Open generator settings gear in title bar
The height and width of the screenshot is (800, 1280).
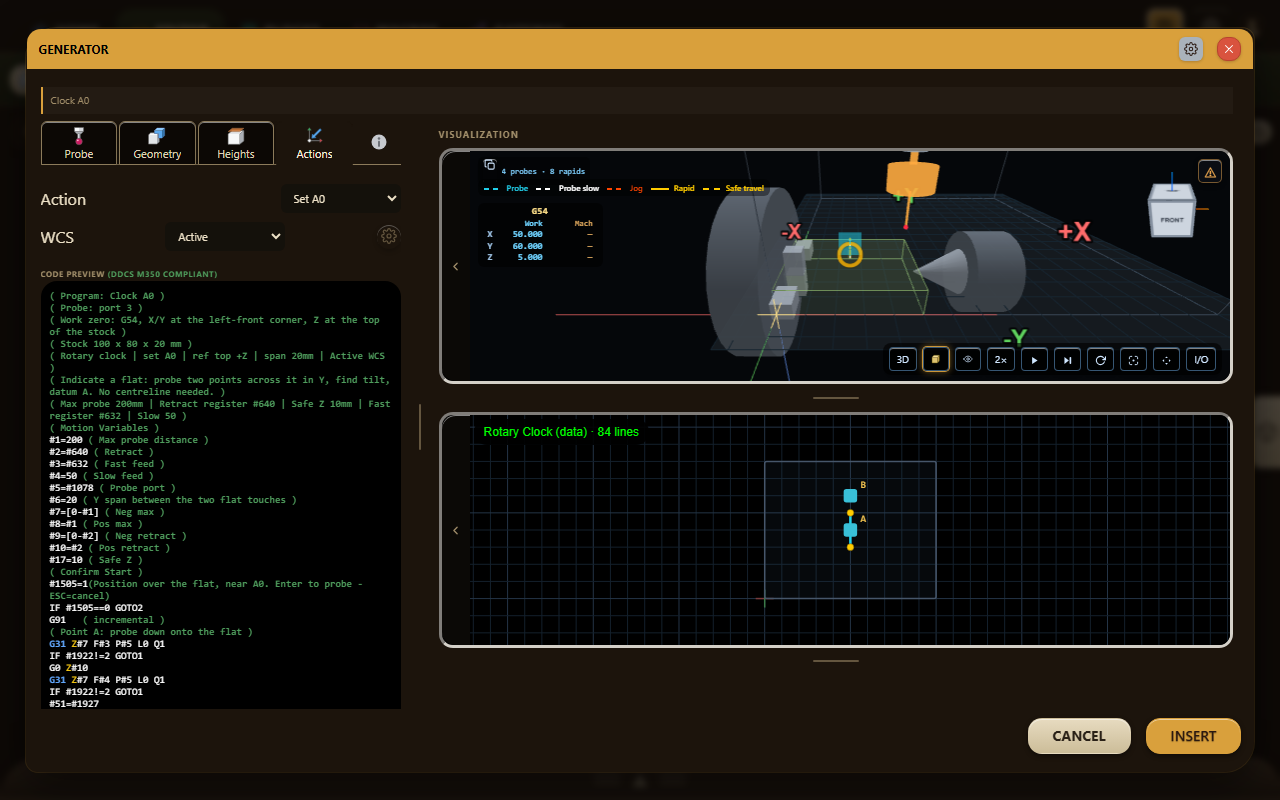(1191, 49)
